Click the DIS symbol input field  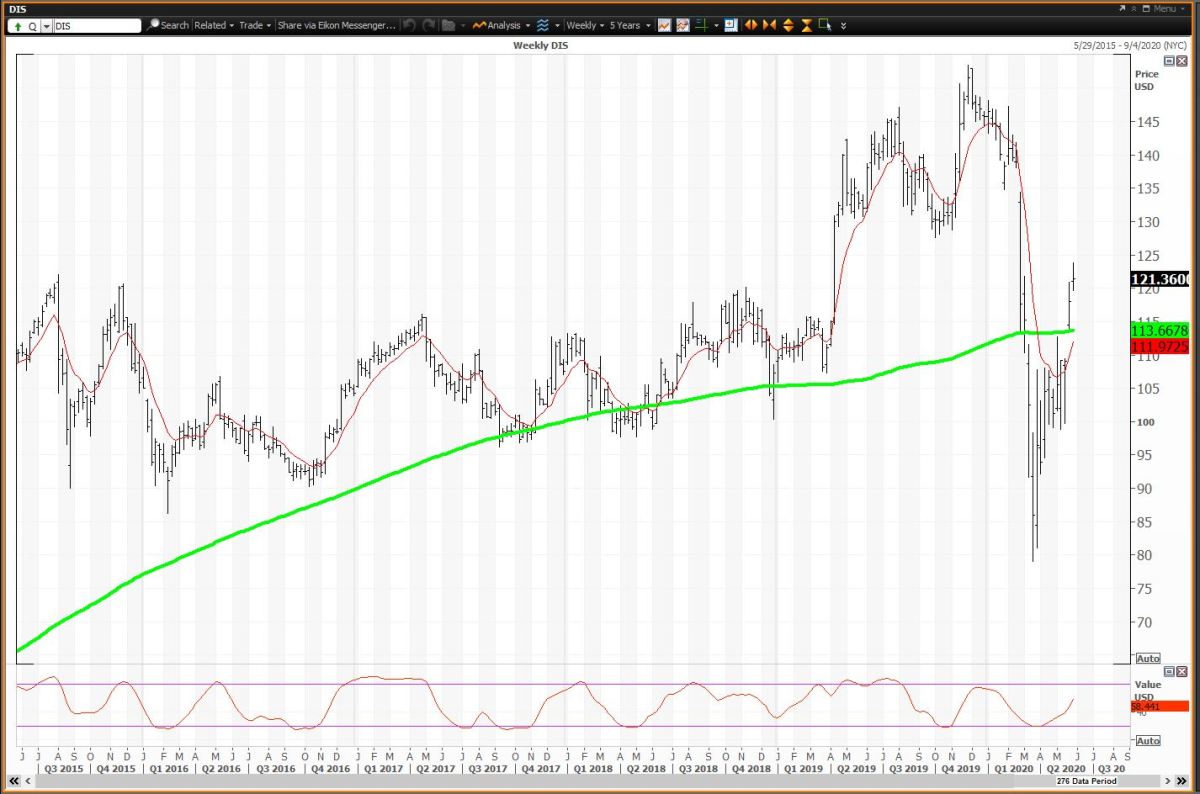pyautogui.click(x=96, y=26)
